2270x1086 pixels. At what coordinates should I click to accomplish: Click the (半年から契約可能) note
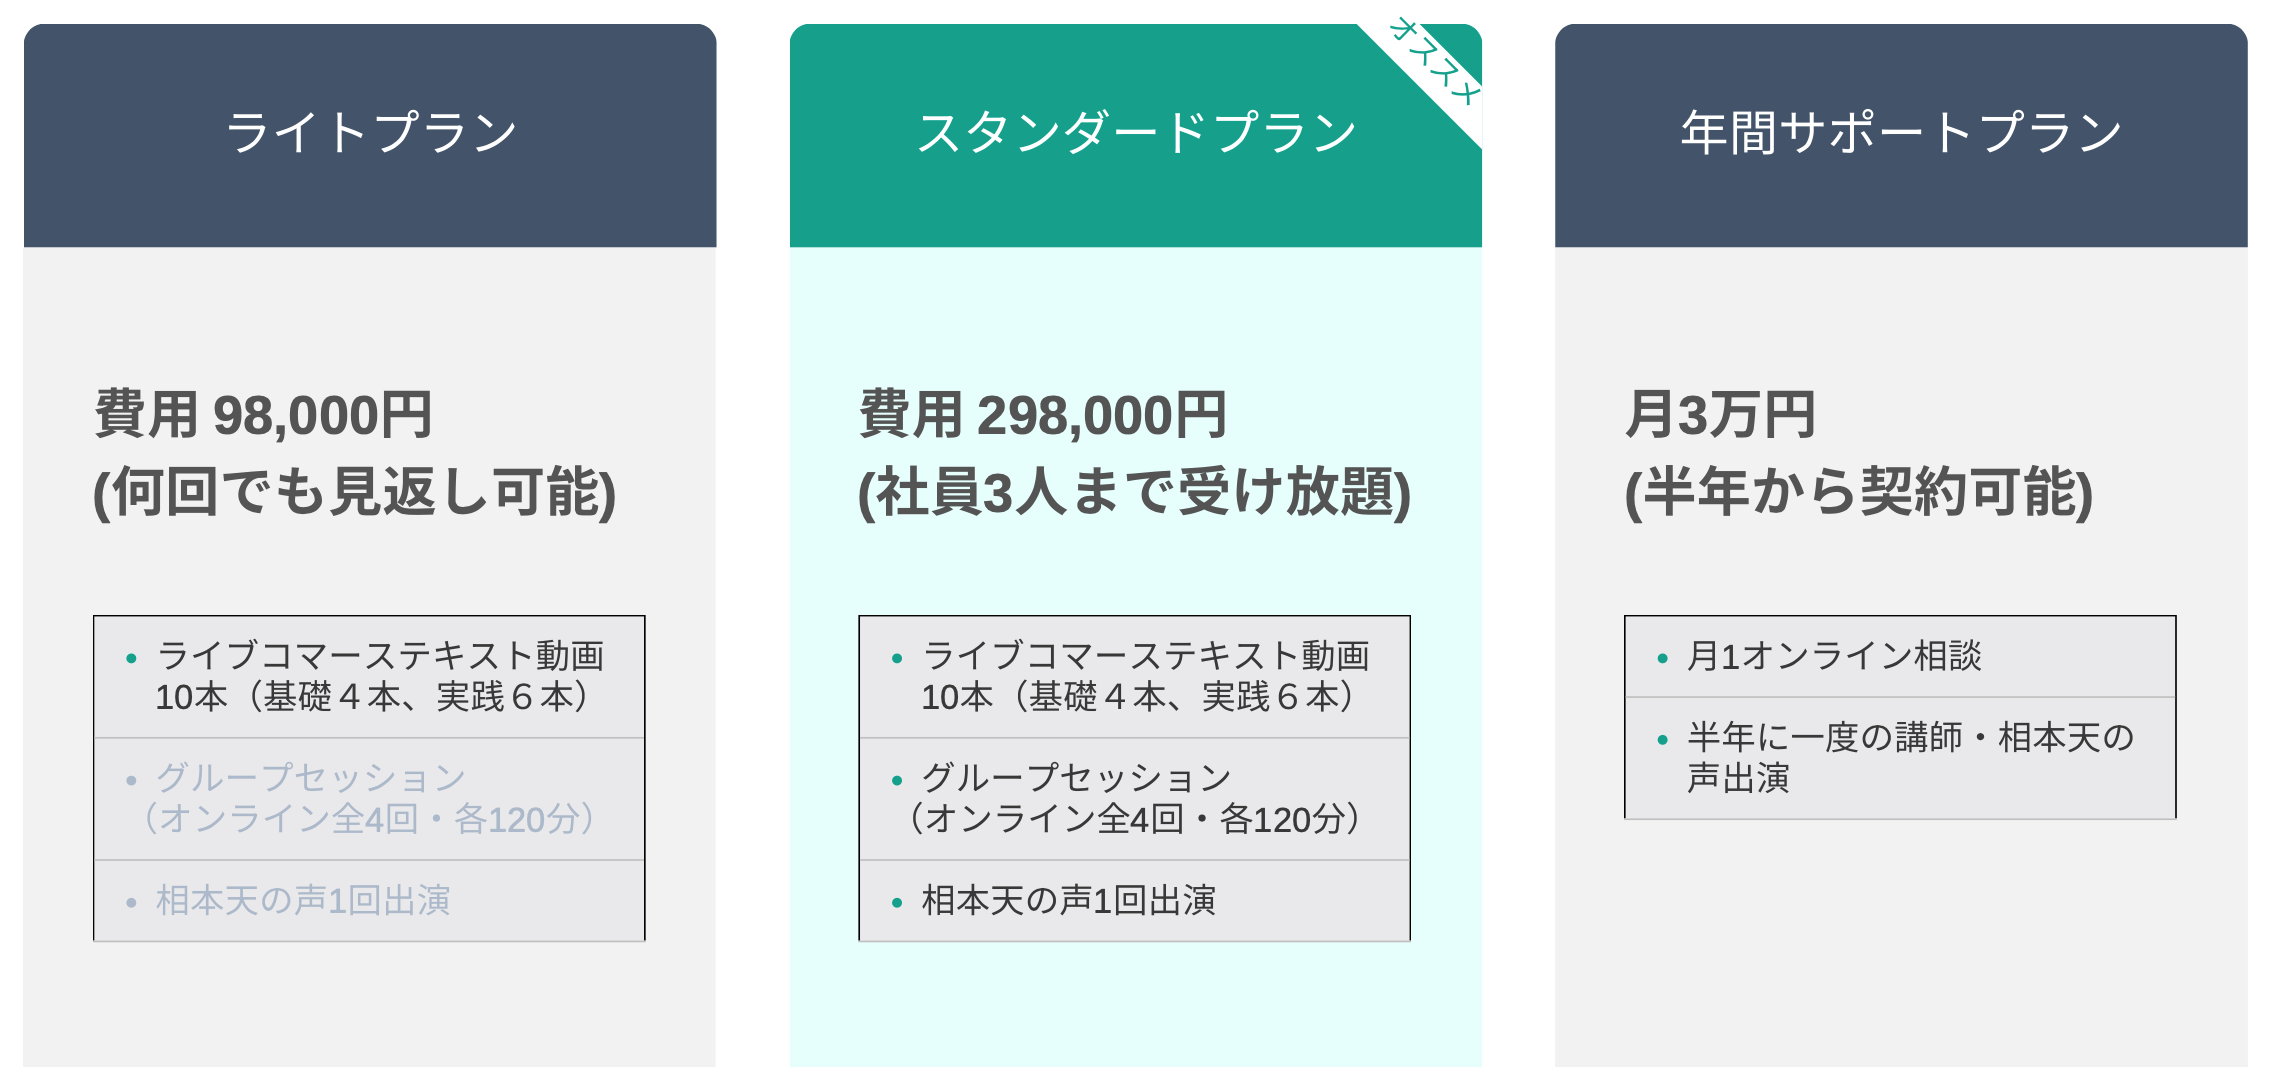pos(1858,492)
